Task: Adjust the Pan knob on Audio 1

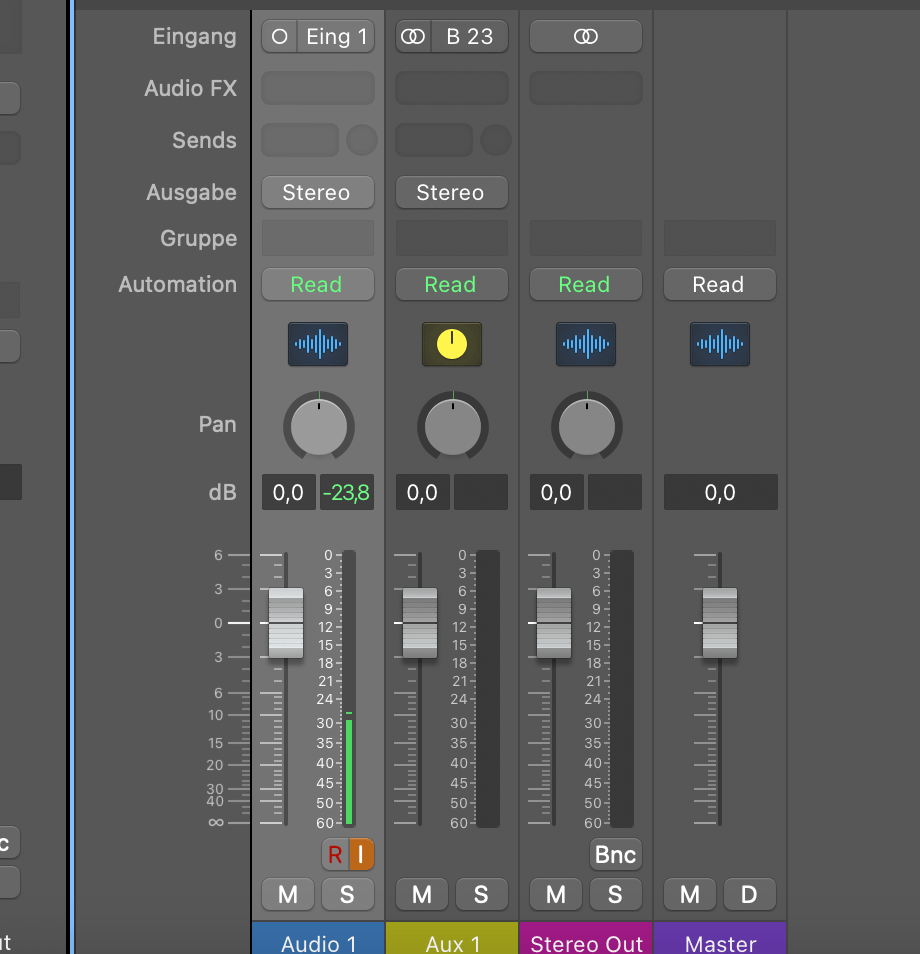Action: [x=317, y=426]
